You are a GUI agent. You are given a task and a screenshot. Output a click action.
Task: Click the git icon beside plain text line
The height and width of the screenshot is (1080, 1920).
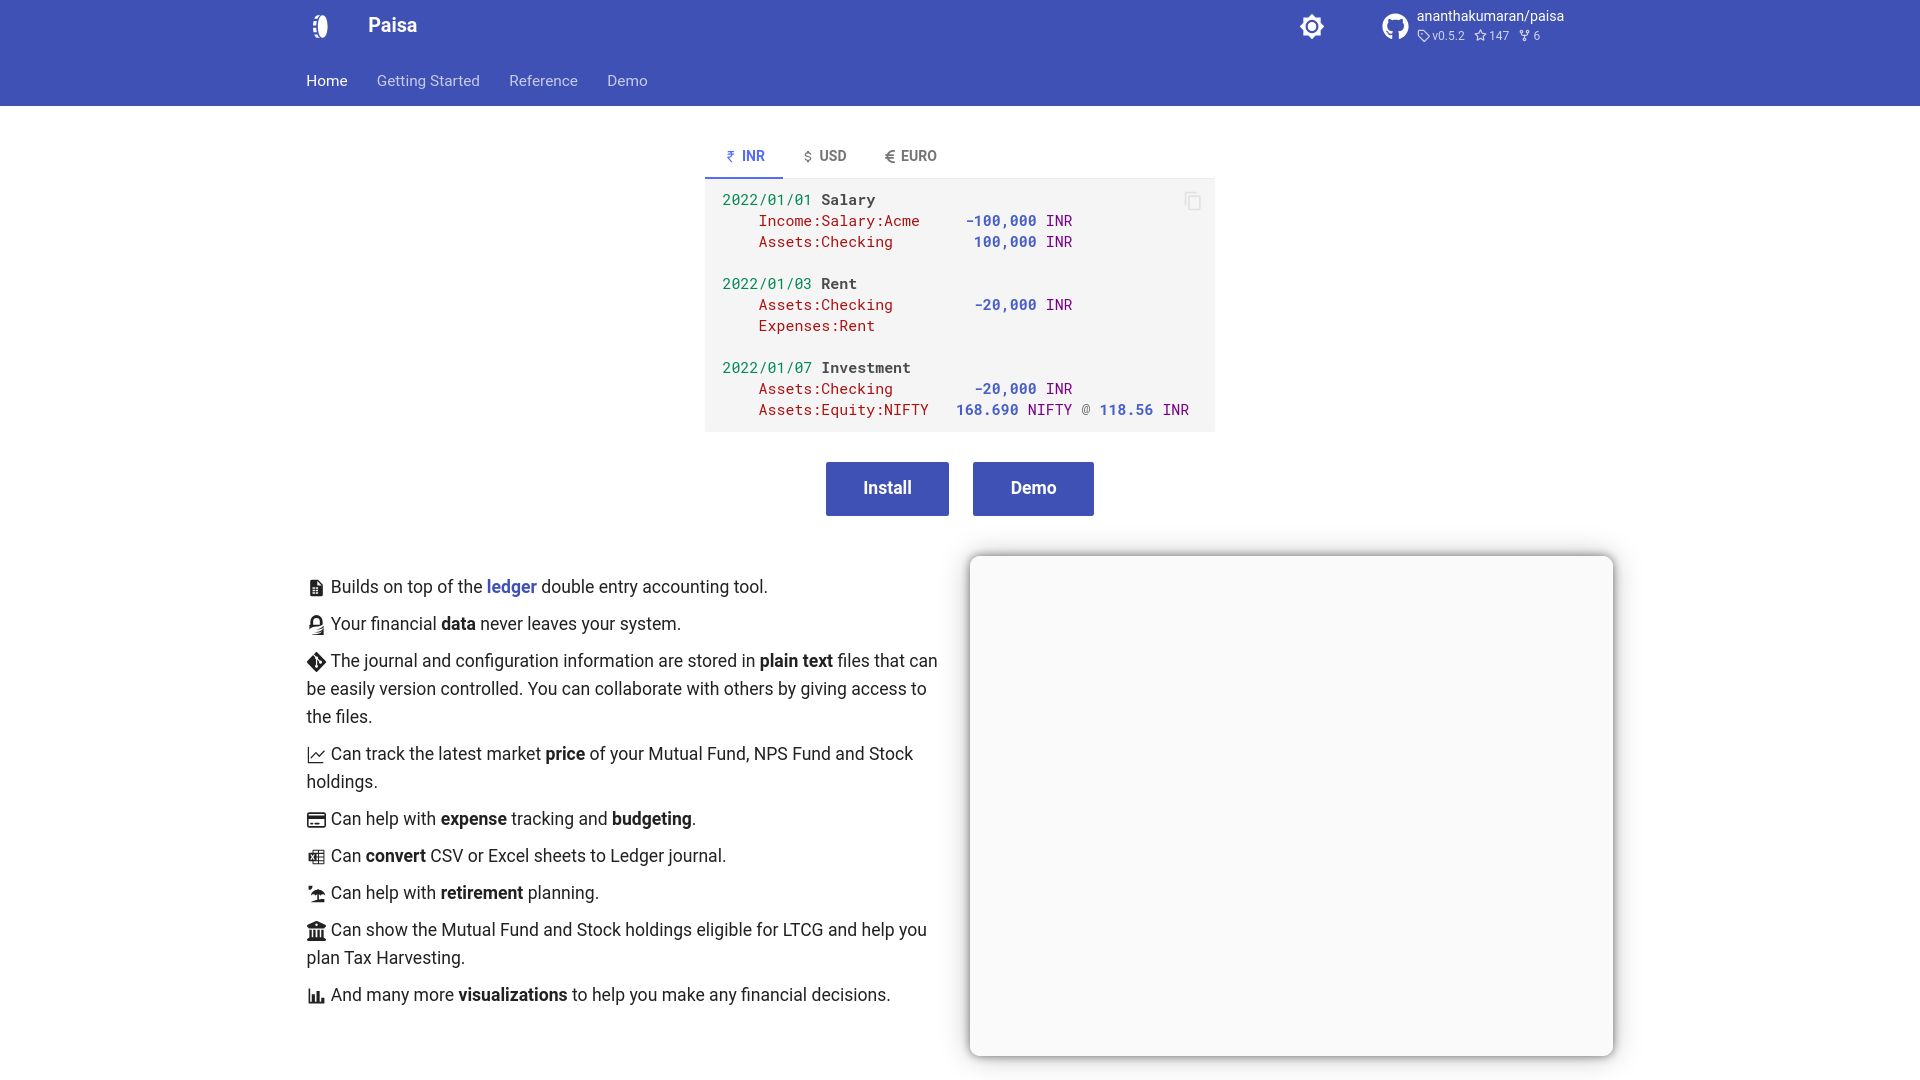316,662
